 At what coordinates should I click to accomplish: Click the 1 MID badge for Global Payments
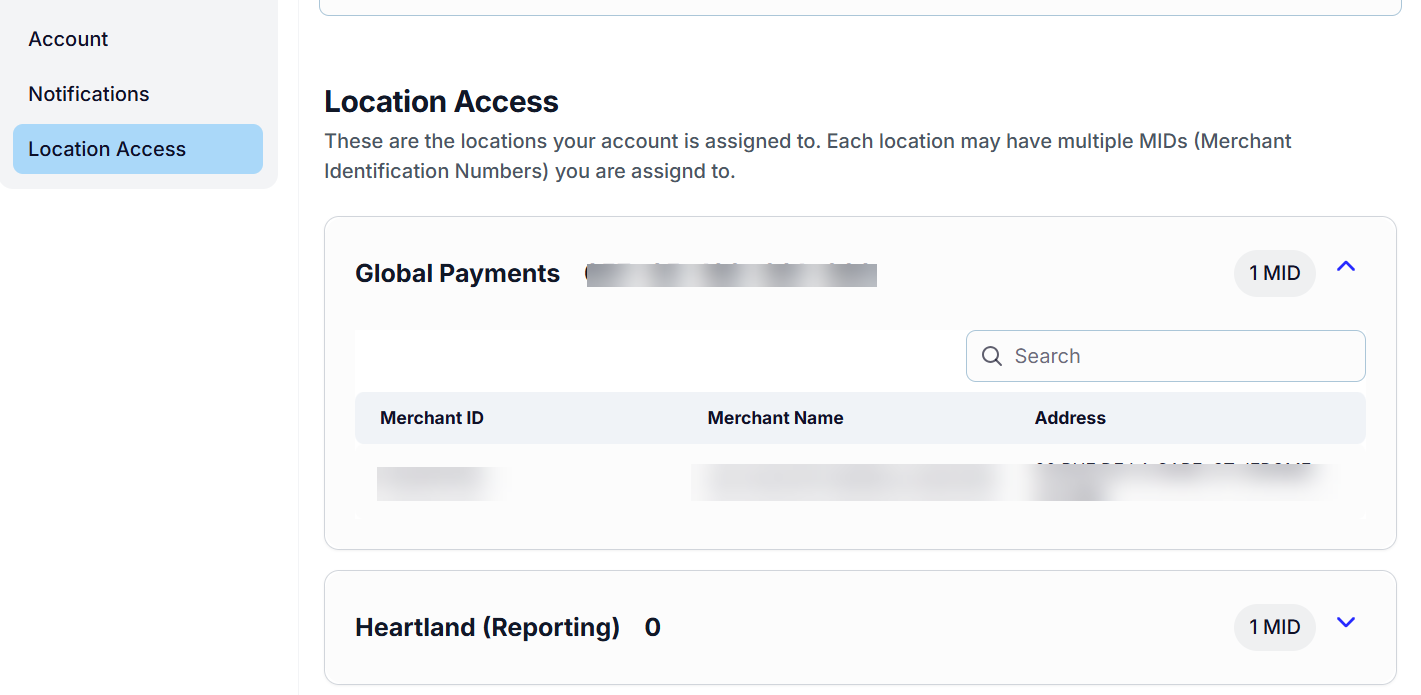[x=1274, y=273]
